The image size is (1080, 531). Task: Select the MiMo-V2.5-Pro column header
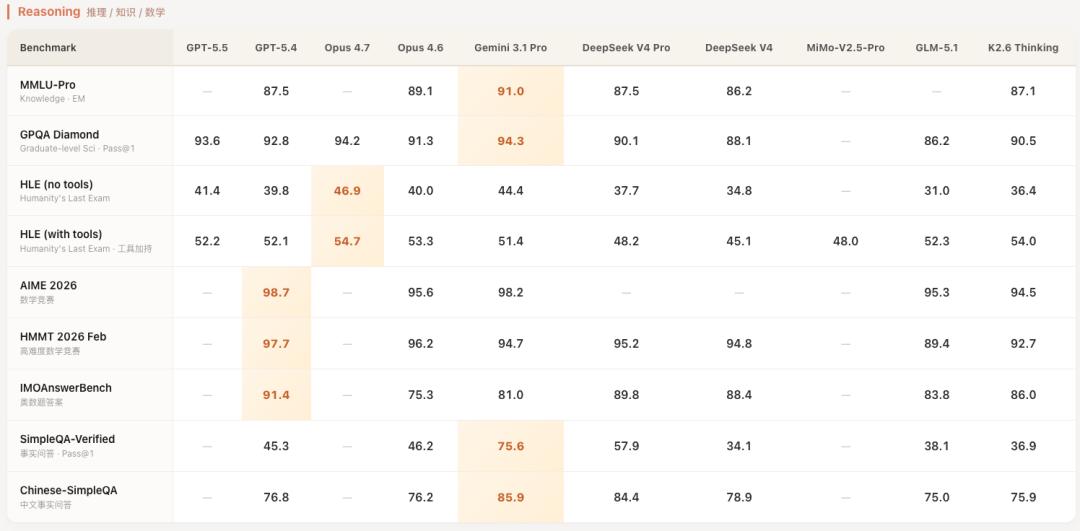845,48
